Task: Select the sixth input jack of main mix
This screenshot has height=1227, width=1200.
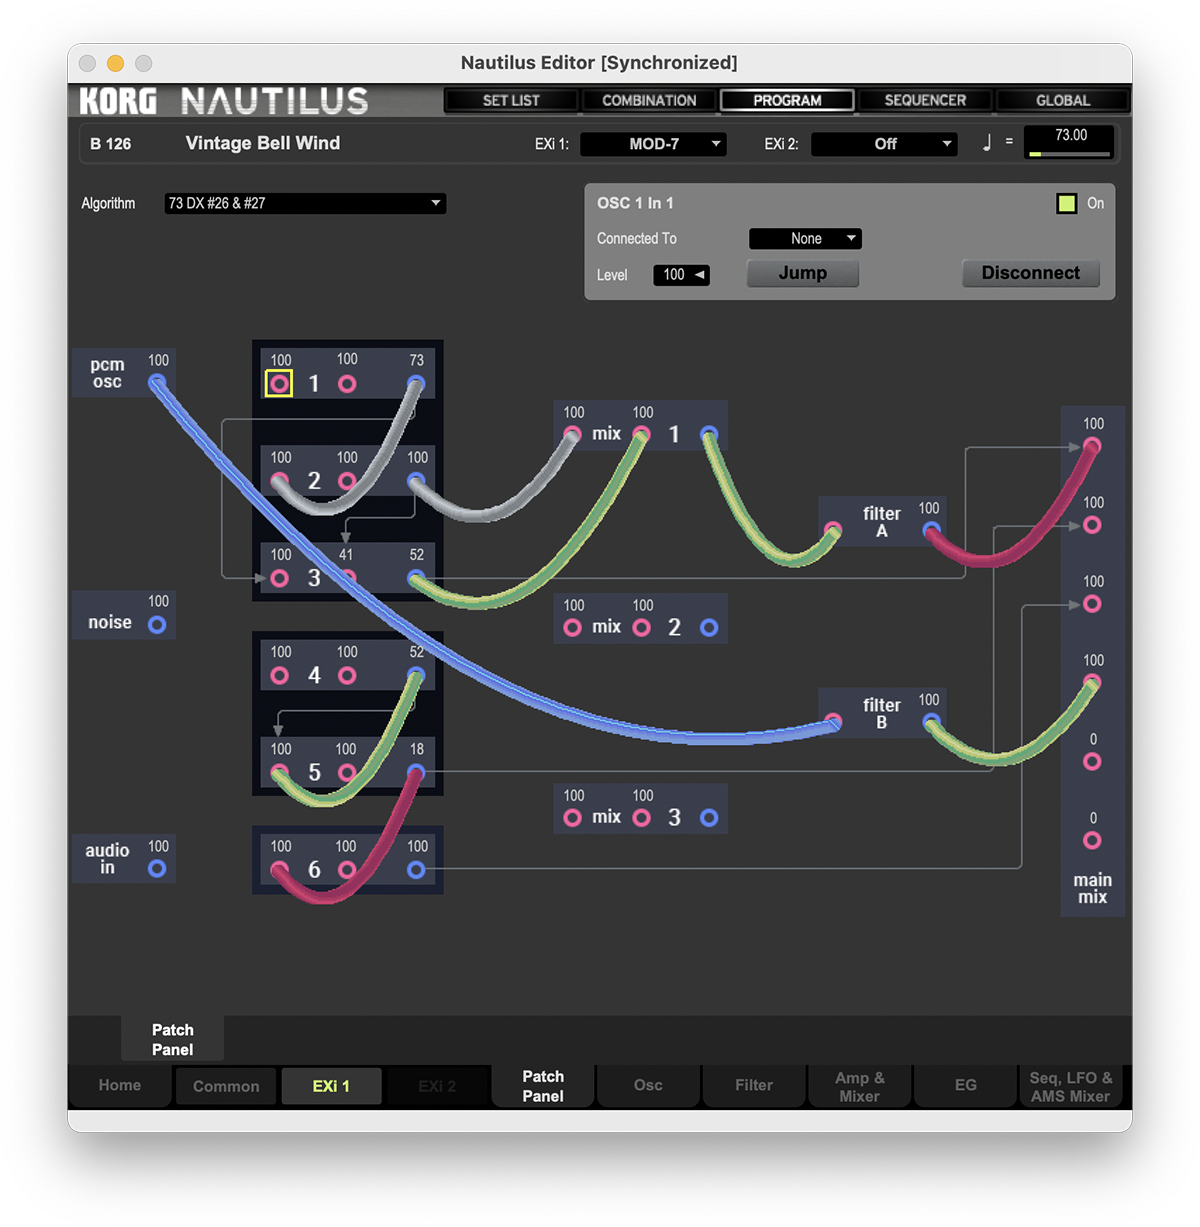Action: pyautogui.click(x=1092, y=841)
